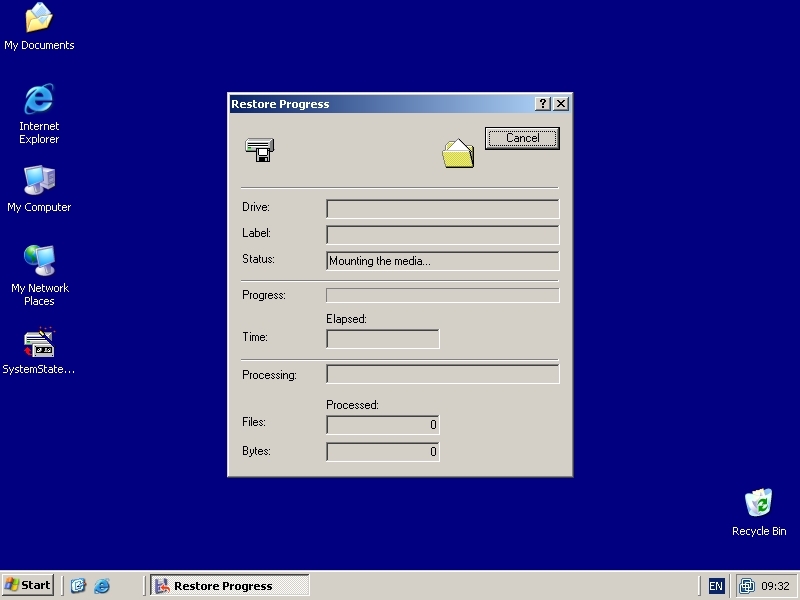The height and width of the screenshot is (600, 800).
Task: Click the Elapsed time field
Action: 383,339
